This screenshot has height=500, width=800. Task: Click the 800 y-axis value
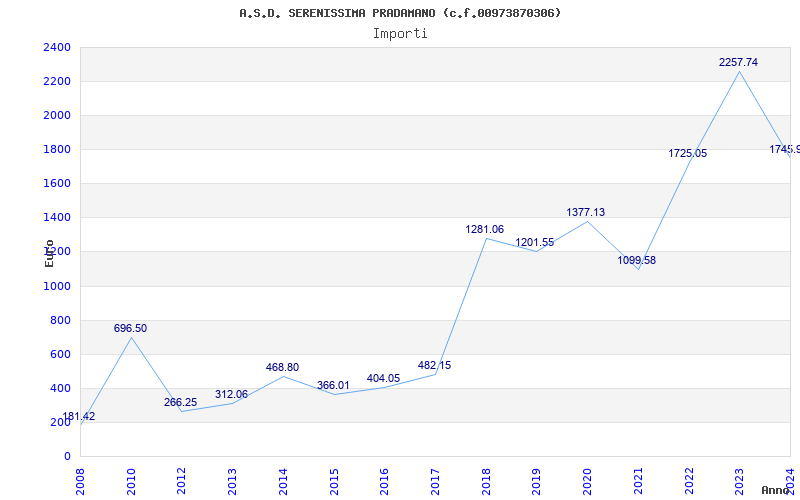pos(61,320)
